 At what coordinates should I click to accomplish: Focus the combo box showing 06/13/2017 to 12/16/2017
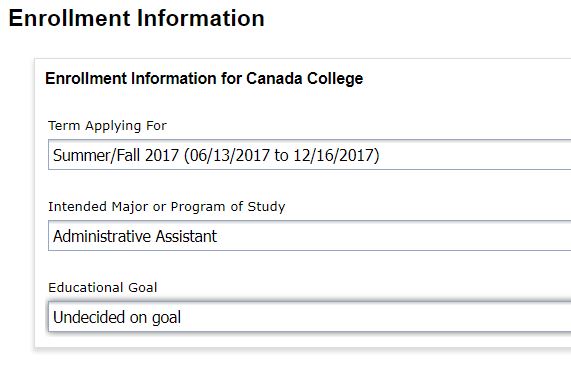coord(310,154)
